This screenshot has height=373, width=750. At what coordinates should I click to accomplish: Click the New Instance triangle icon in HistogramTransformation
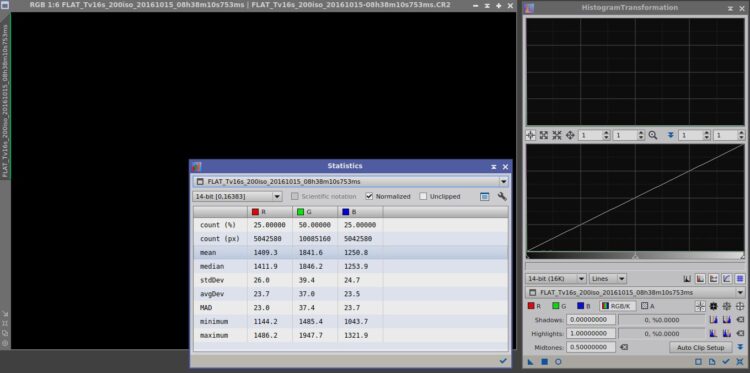[x=530, y=362]
